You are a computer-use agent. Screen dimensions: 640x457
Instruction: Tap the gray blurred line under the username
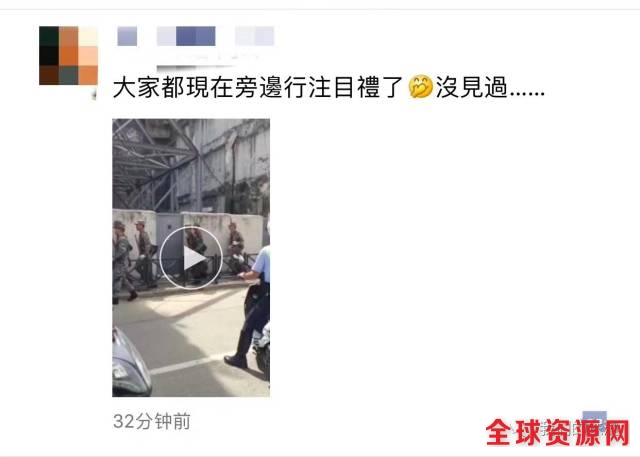(196, 68)
